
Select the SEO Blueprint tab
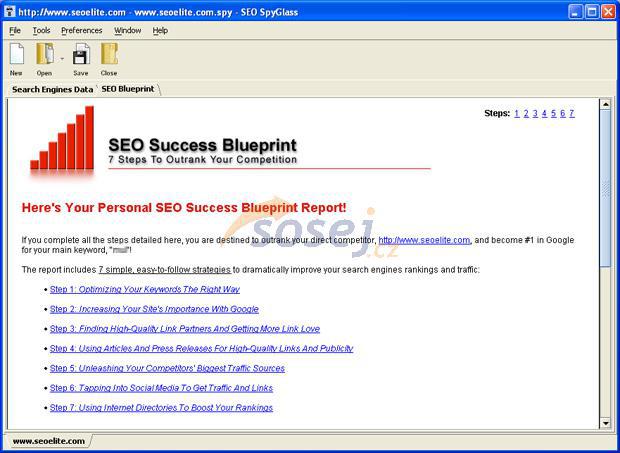coord(128,89)
